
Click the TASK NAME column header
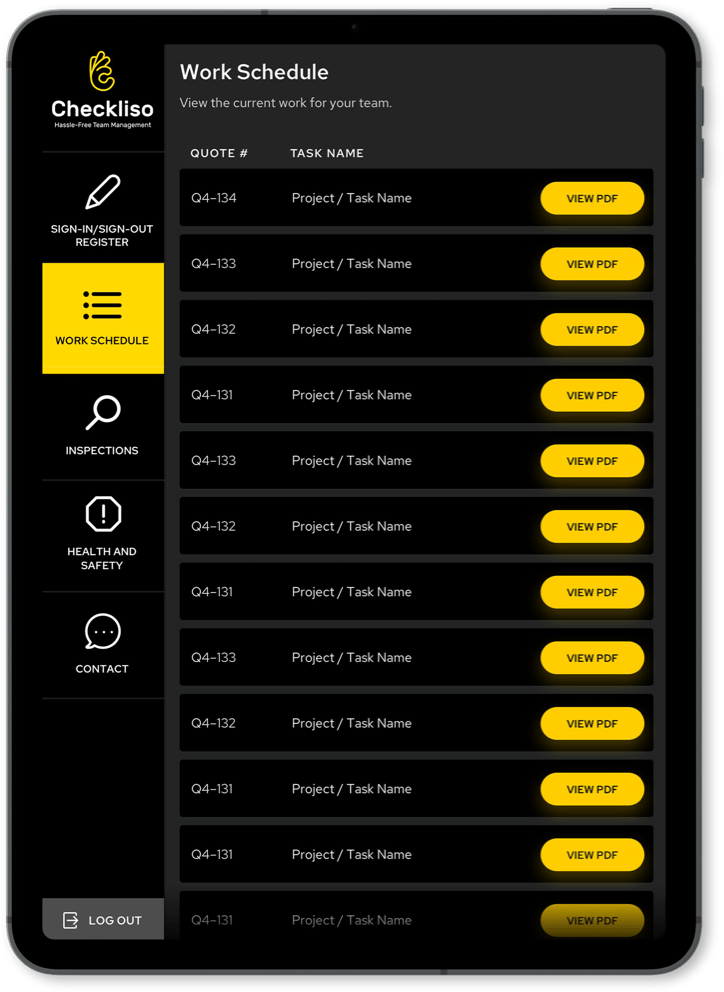click(x=327, y=153)
